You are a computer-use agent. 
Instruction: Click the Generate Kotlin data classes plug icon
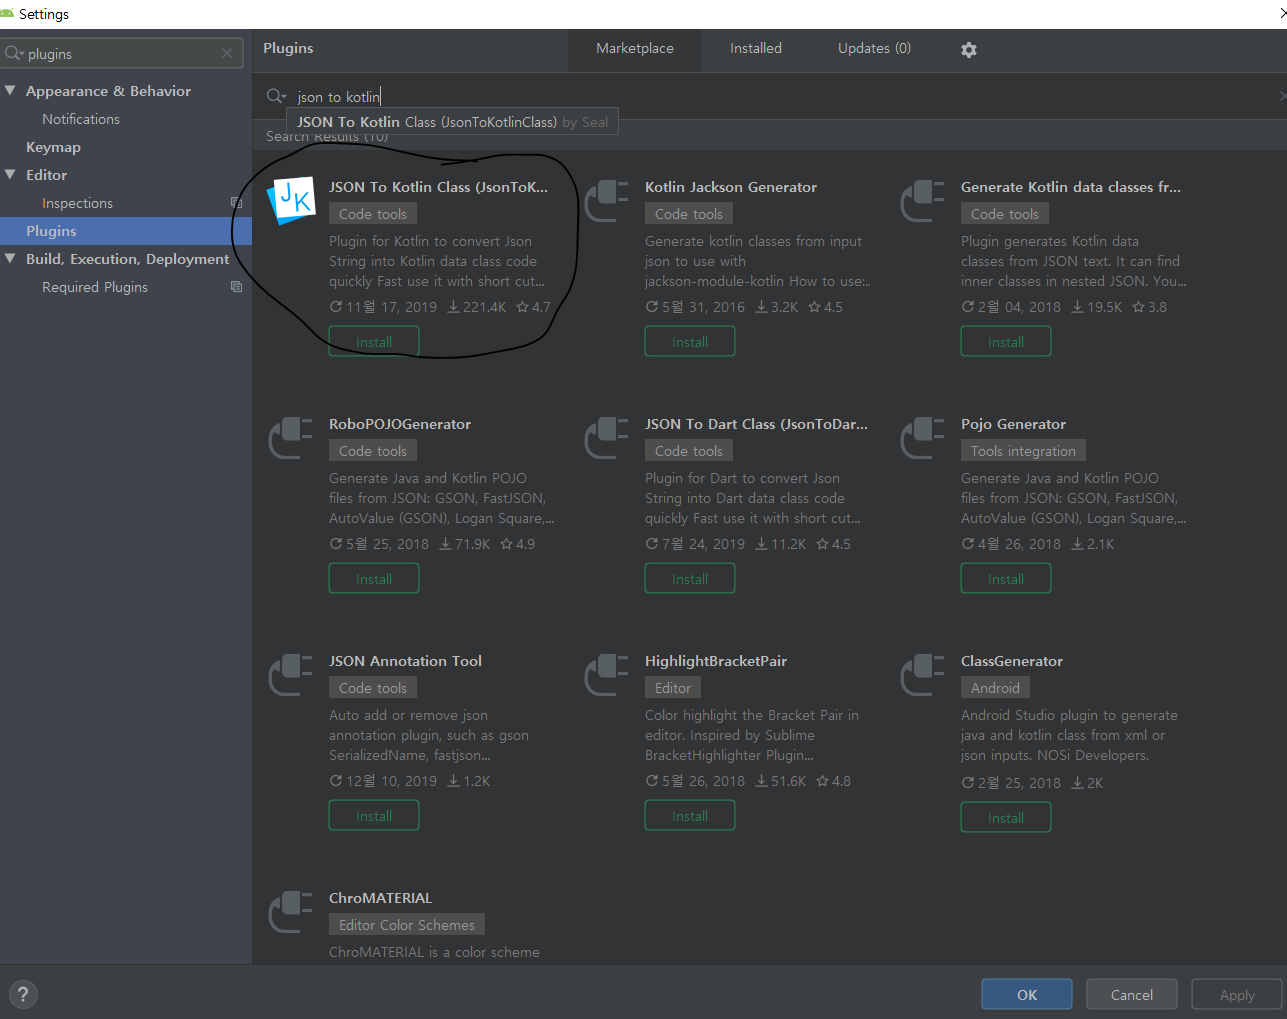(x=923, y=200)
